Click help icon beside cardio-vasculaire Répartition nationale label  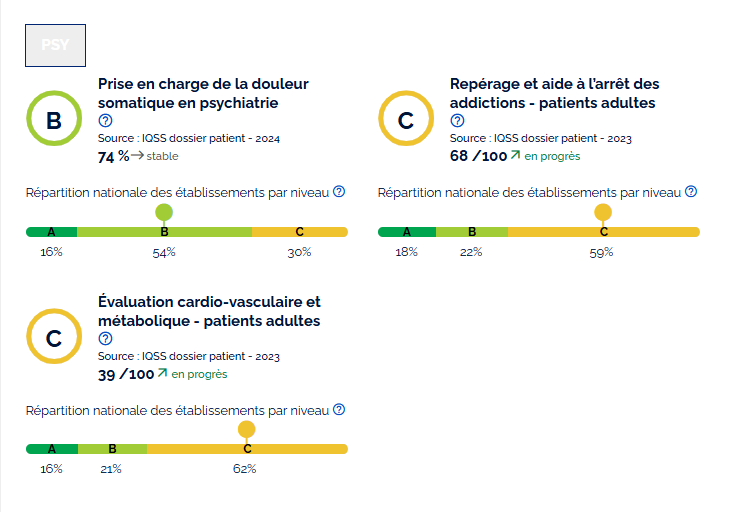point(339,409)
